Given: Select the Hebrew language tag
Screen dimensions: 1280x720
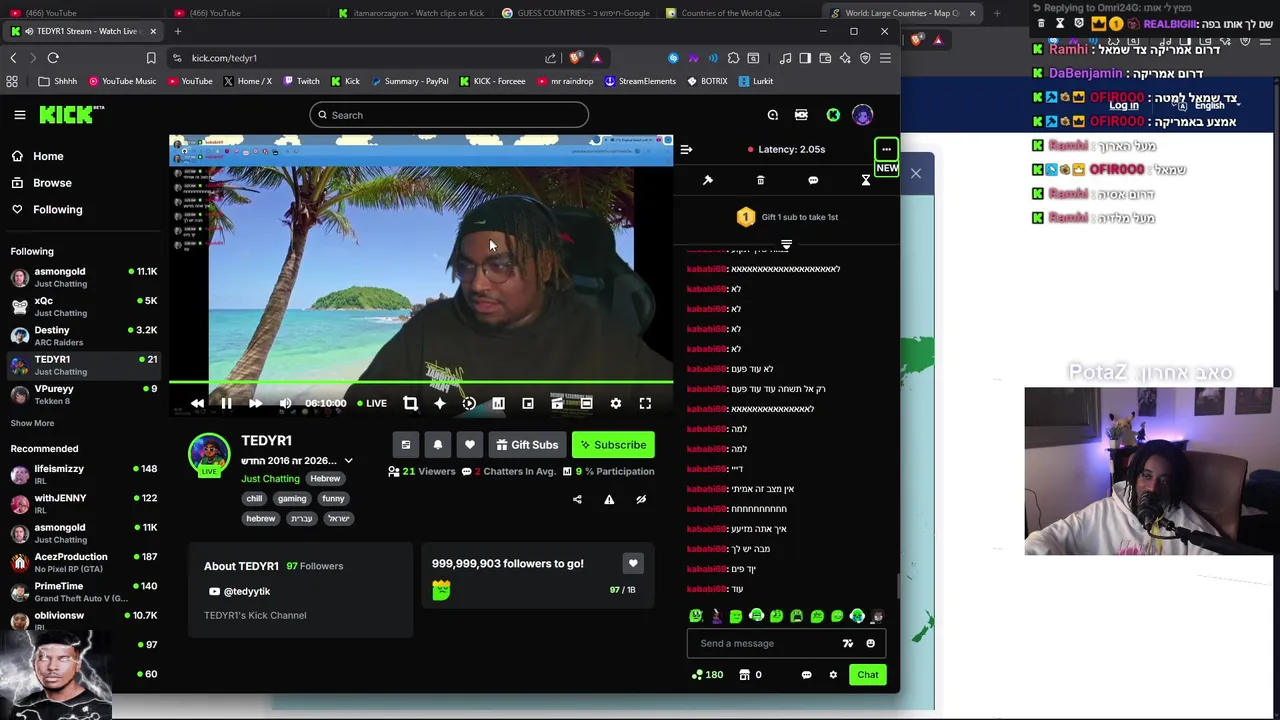Looking at the screenshot, I should [x=325, y=479].
